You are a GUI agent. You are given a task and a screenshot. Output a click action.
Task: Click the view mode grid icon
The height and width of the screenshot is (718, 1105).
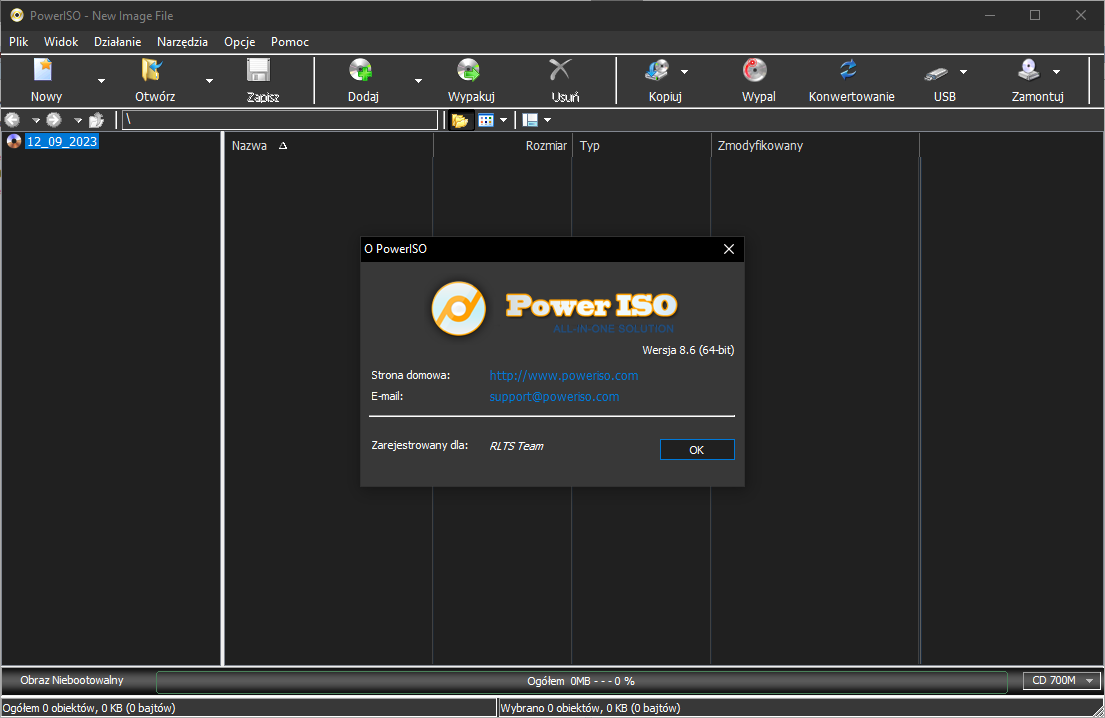point(486,120)
